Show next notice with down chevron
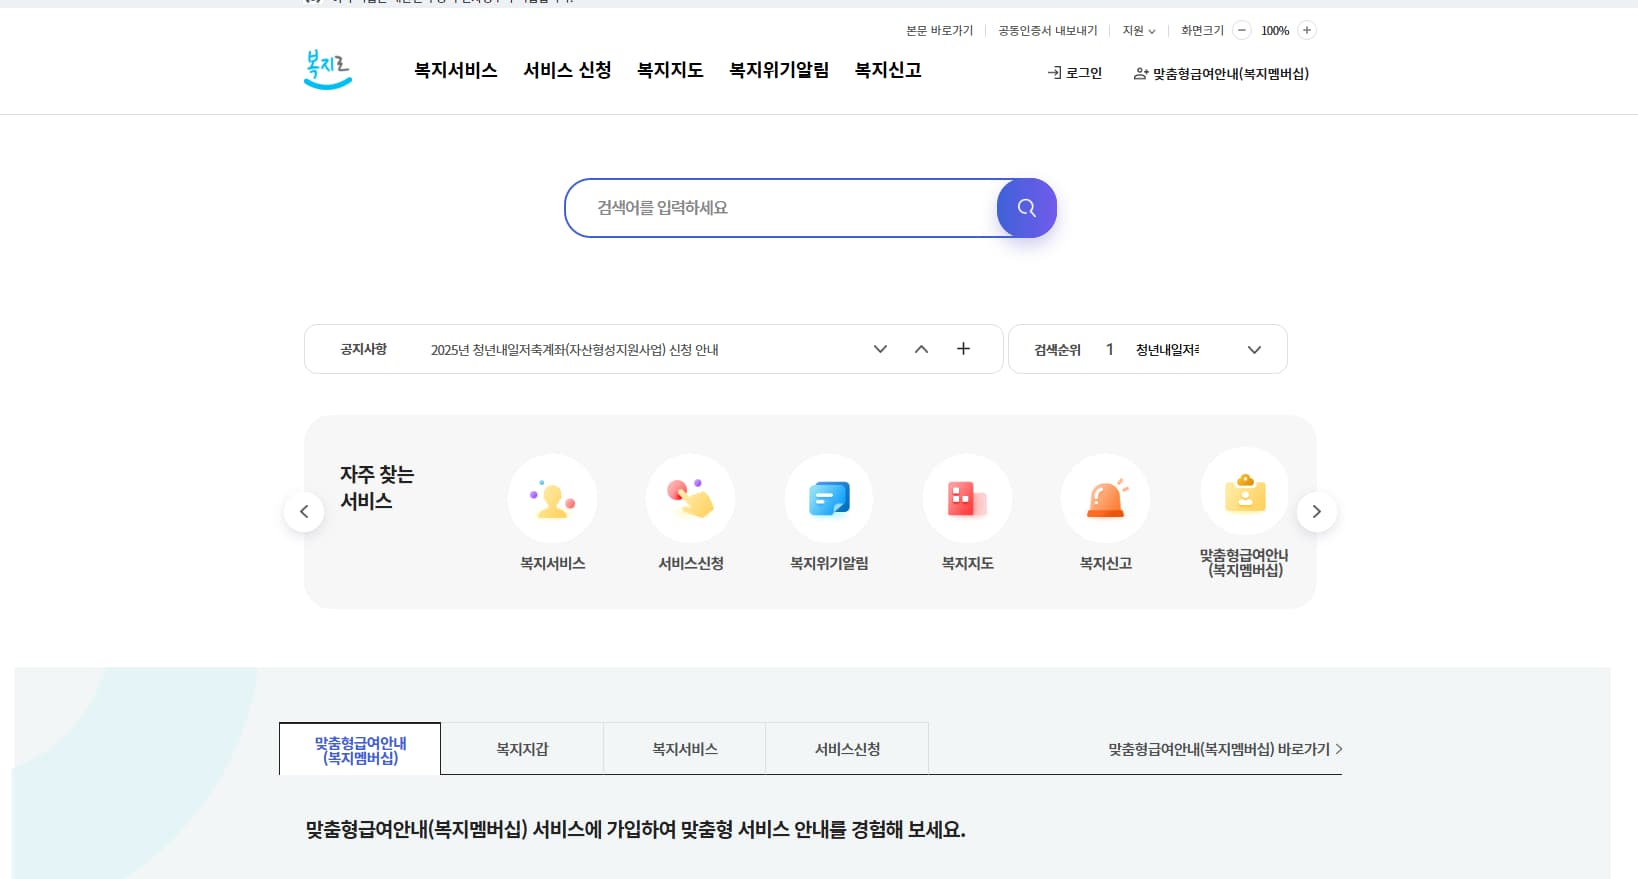The height and width of the screenshot is (879, 1638). pos(880,349)
